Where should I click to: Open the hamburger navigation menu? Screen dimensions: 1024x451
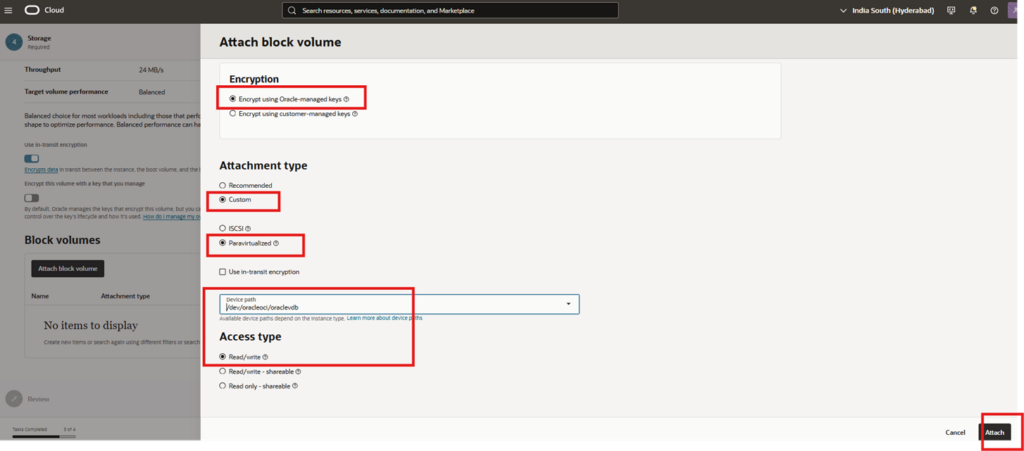(9, 10)
